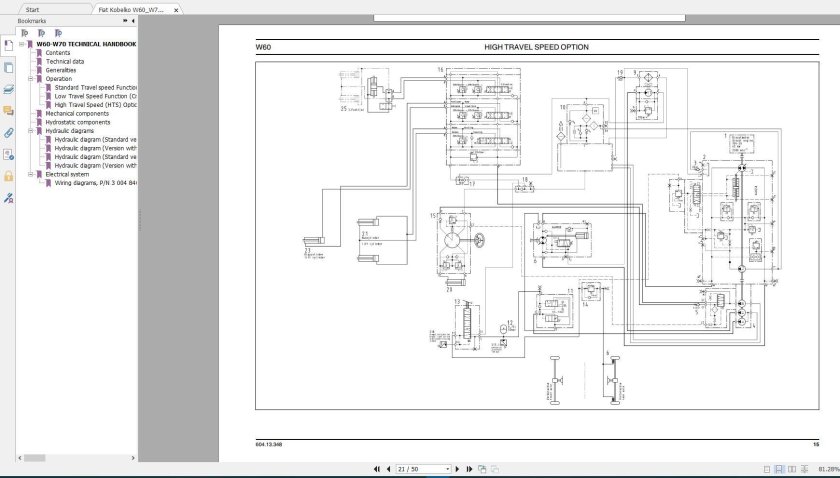Open the Technical data bookmark
Viewport: 840px width, 478px height.
(64, 61)
